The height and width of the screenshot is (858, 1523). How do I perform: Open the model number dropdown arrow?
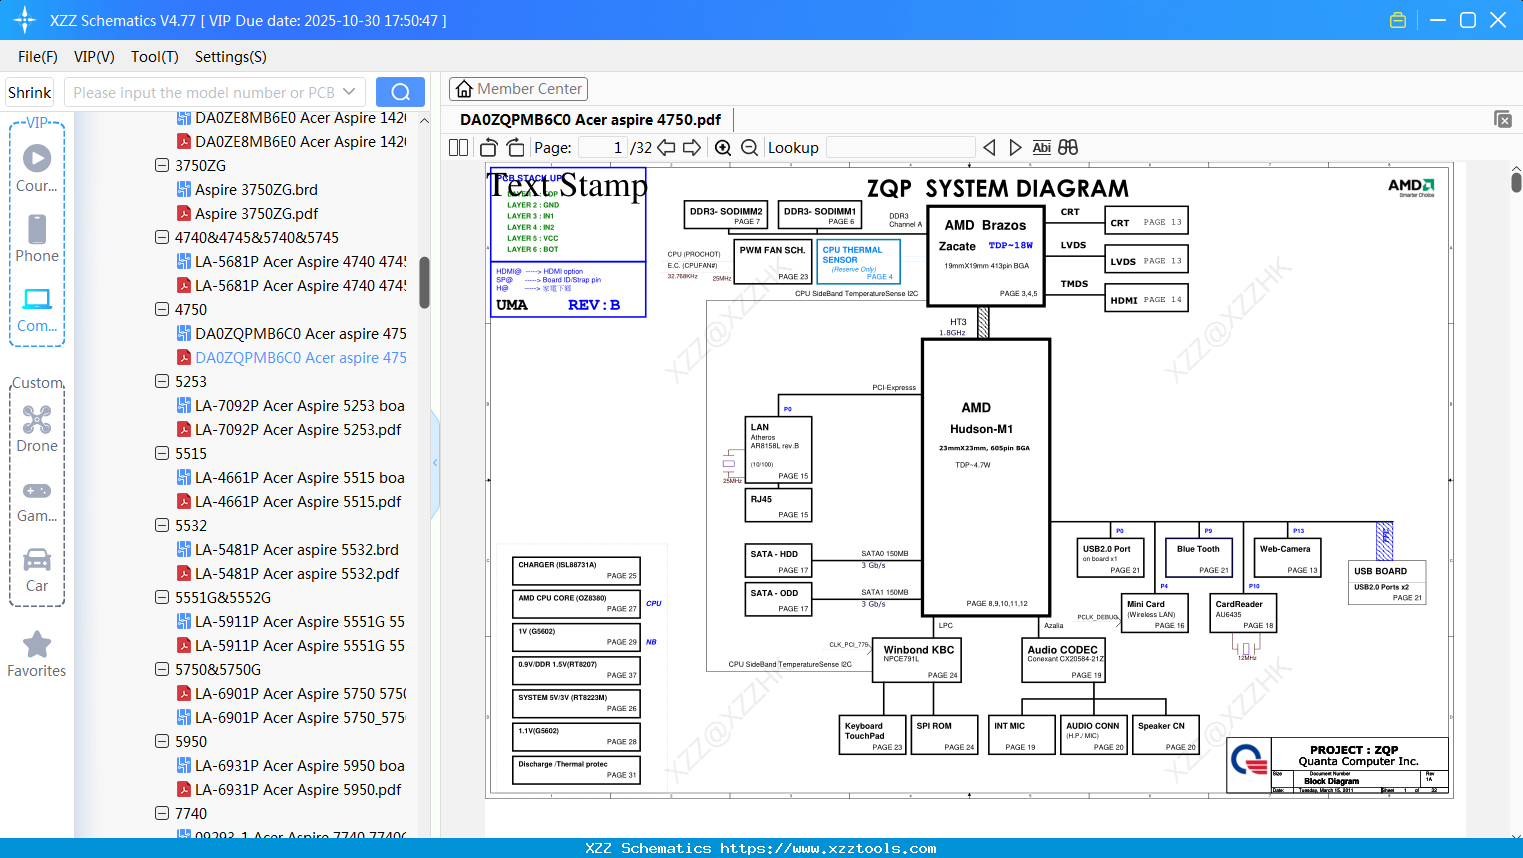[349, 92]
